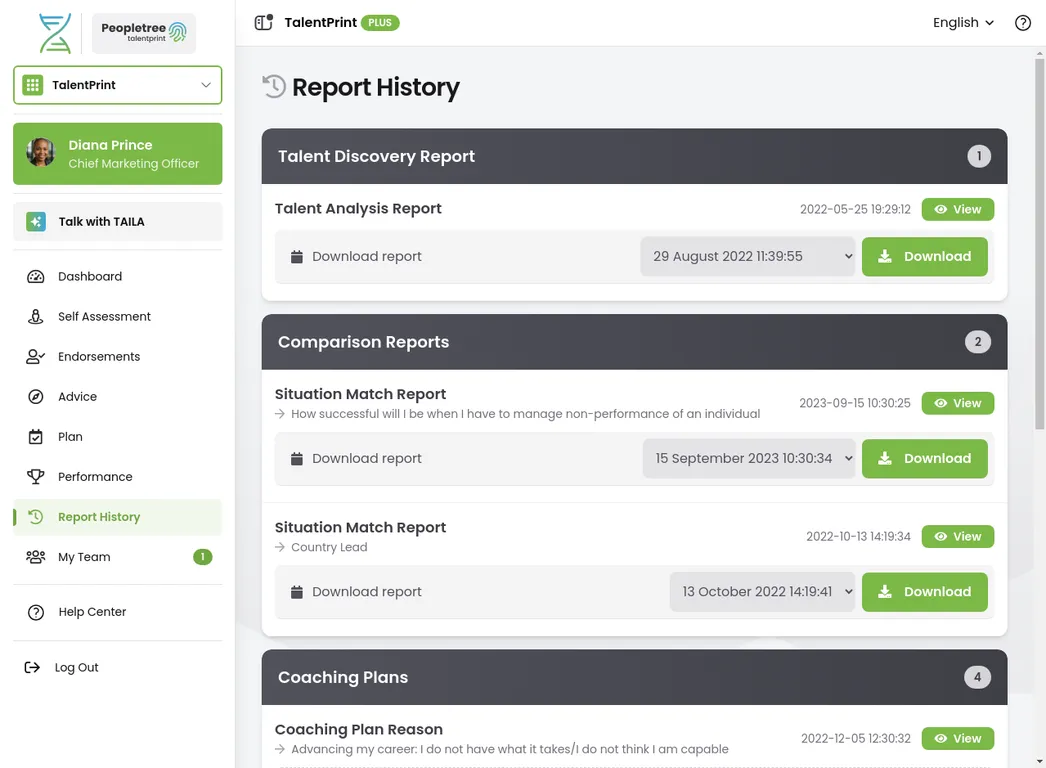Click the Performance trophy icon

[x=35, y=476]
